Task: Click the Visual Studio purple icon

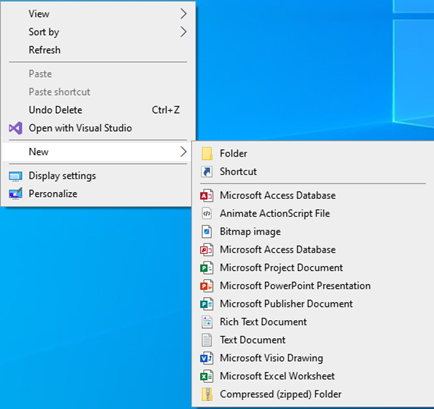Action: tap(15, 128)
